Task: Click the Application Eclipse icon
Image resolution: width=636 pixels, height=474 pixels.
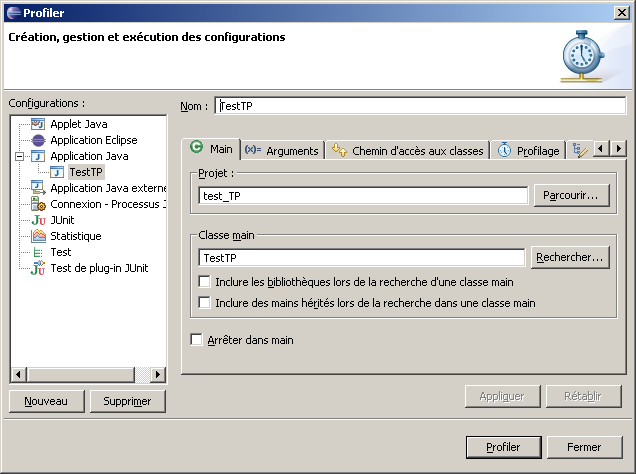Action: [x=38, y=140]
